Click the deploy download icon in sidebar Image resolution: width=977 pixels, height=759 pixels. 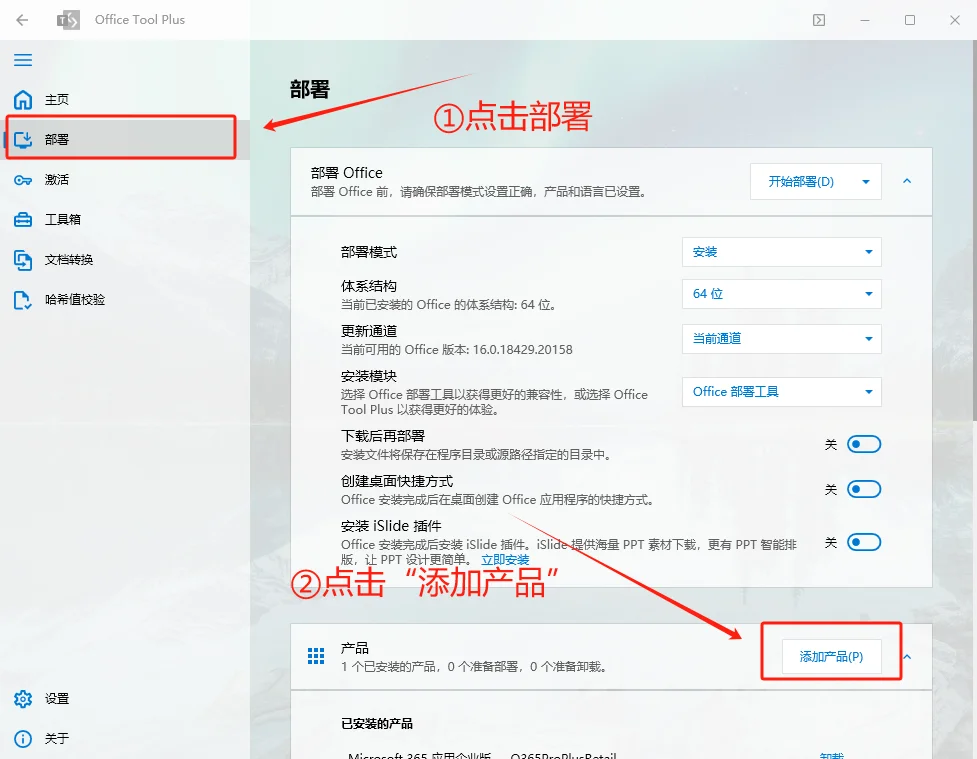pos(23,140)
